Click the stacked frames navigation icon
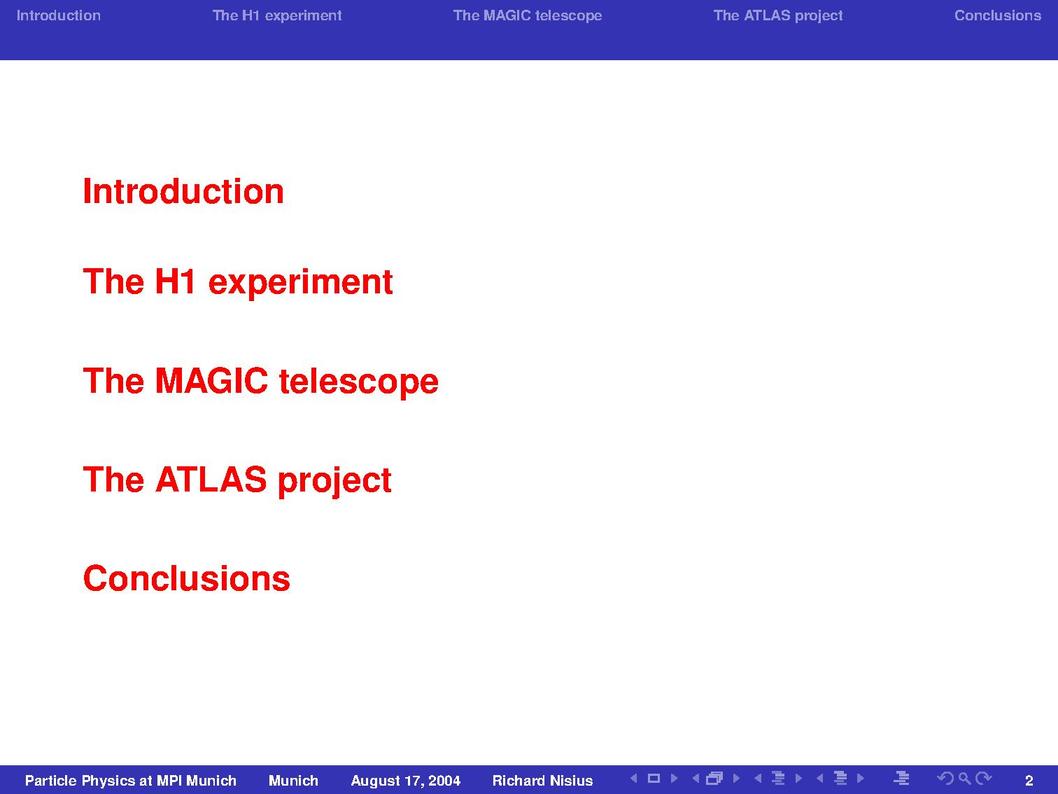The height and width of the screenshot is (794, 1058). tap(714, 778)
